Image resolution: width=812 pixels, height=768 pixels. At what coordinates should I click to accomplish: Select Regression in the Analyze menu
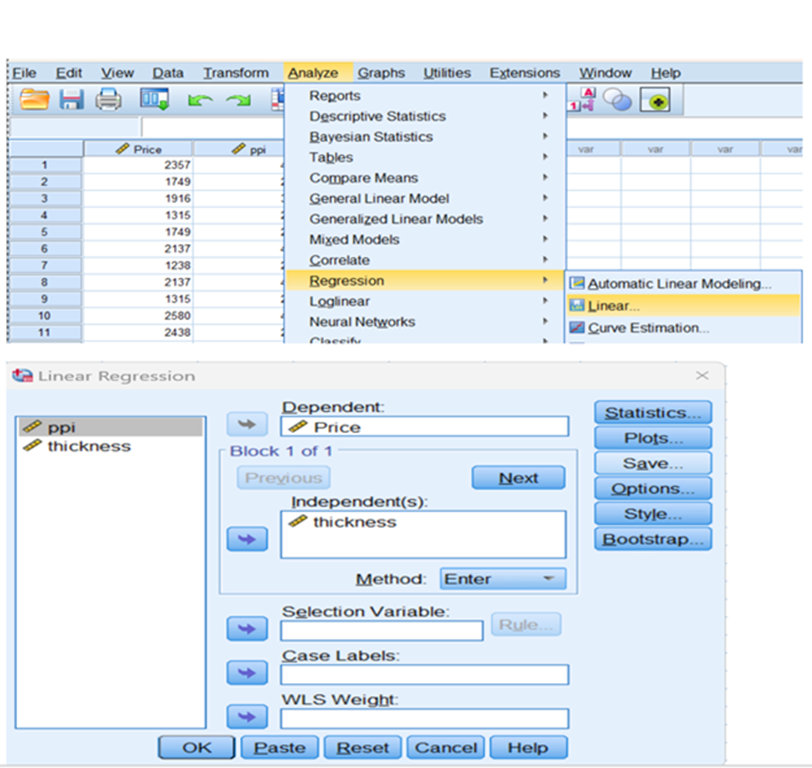tap(425, 280)
